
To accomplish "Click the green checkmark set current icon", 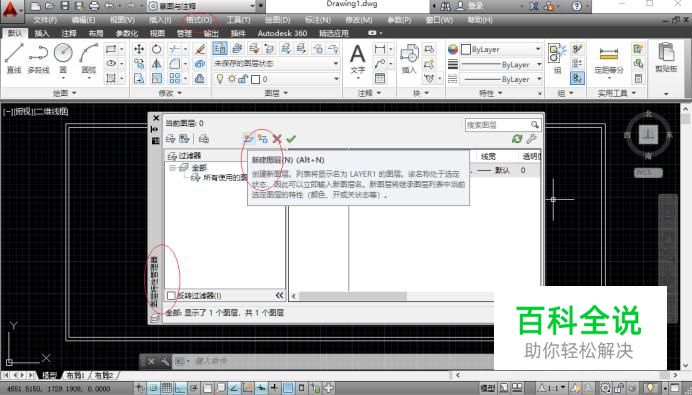I will 291,139.
